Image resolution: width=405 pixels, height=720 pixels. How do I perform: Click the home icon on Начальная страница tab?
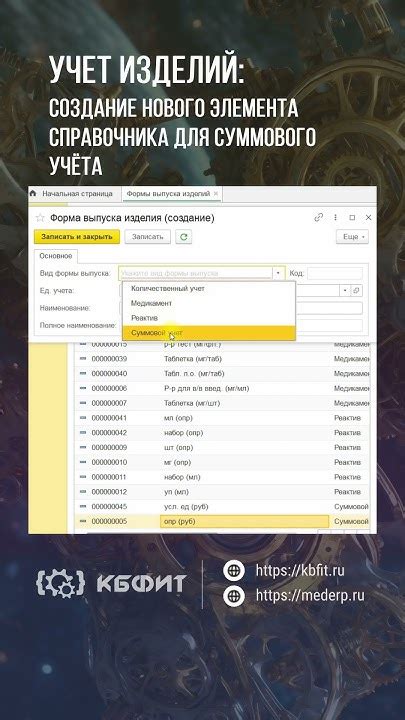click(33, 194)
